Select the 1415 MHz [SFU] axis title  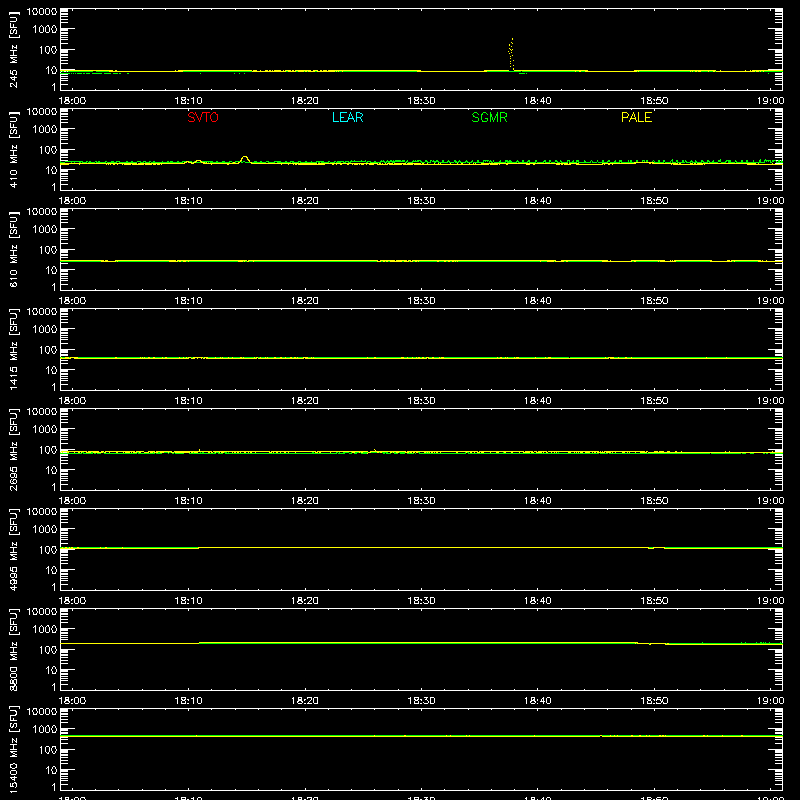pos(13,349)
